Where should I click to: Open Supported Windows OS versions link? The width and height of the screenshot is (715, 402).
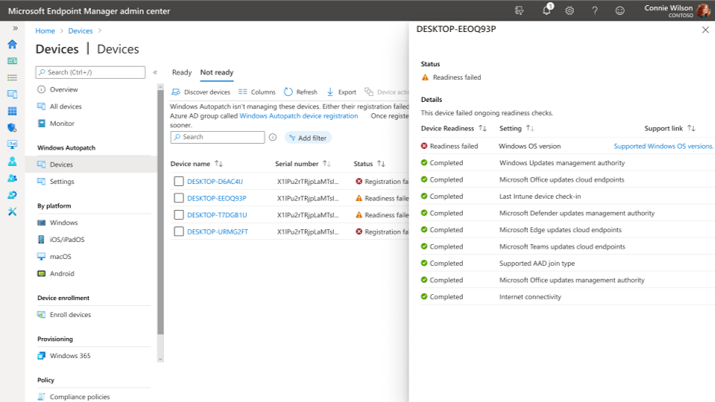pos(663,146)
